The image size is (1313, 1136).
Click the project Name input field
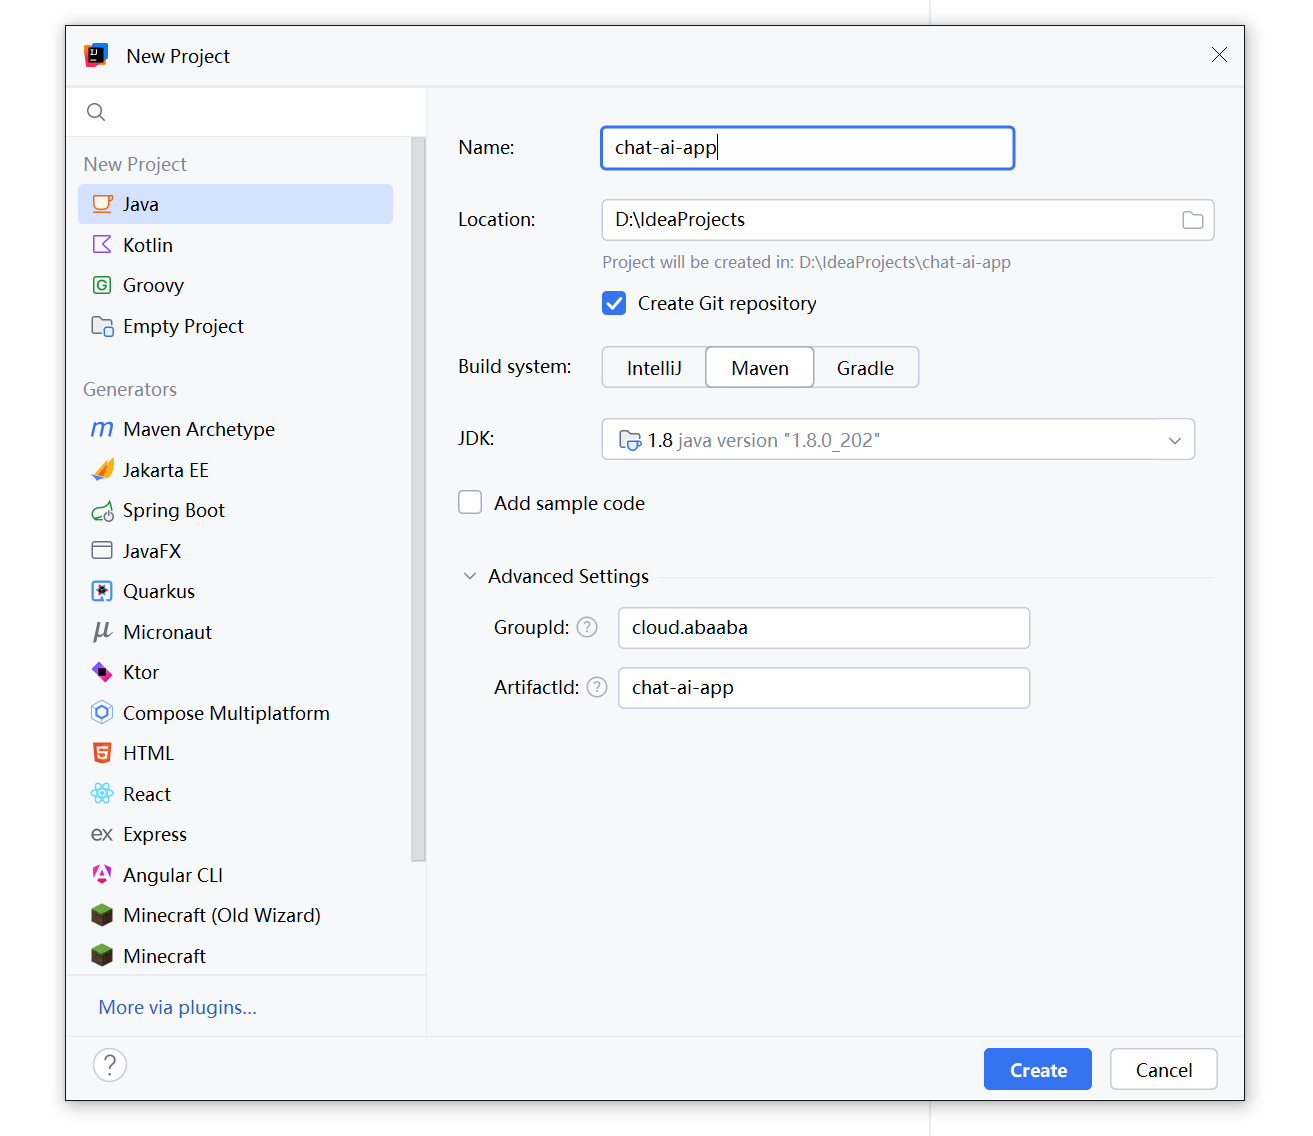pos(808,148)
